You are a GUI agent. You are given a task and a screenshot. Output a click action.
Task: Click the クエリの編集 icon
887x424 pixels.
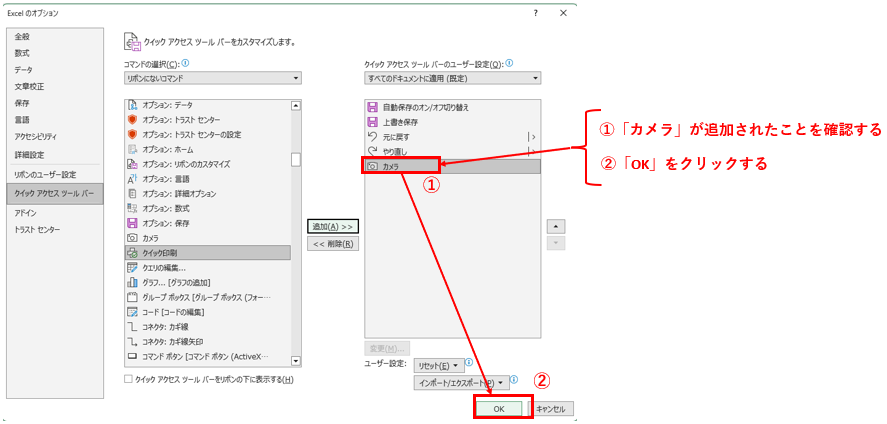(x=132, y=267)
